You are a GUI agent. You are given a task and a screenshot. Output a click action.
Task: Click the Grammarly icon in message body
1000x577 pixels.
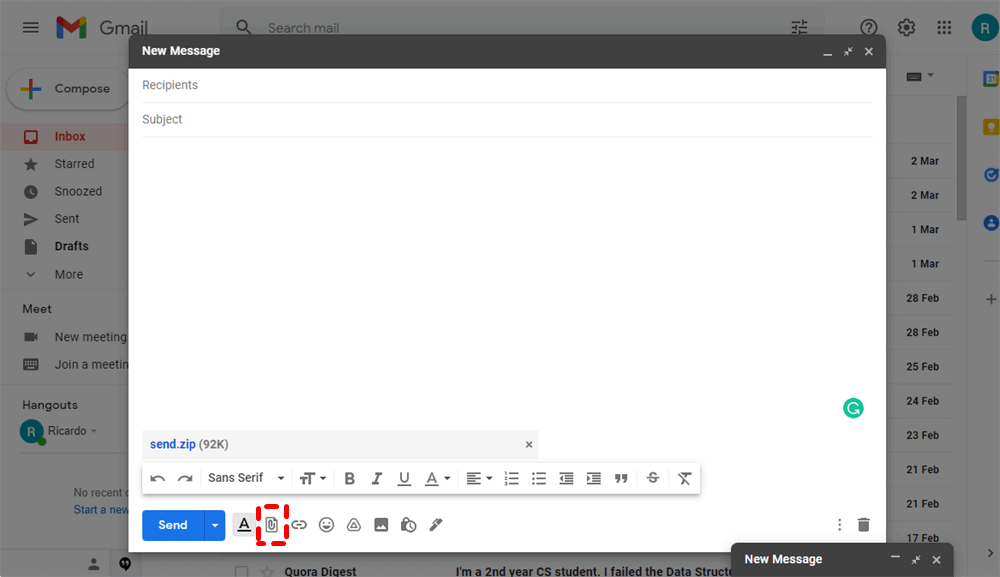coord(853,408)
